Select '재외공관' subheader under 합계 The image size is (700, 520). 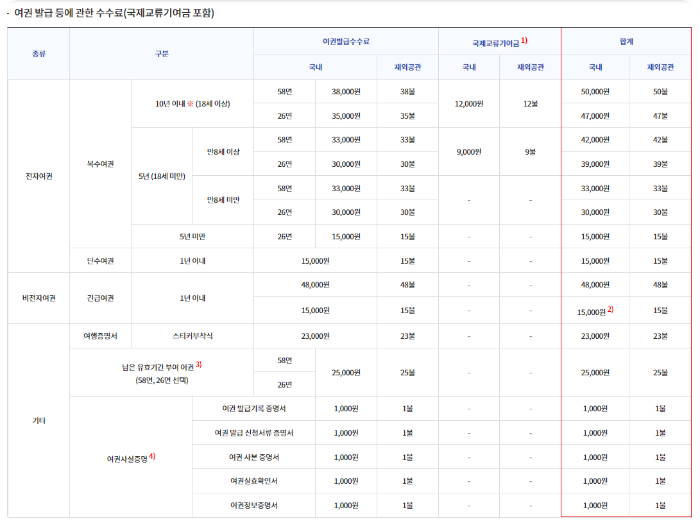660,67
